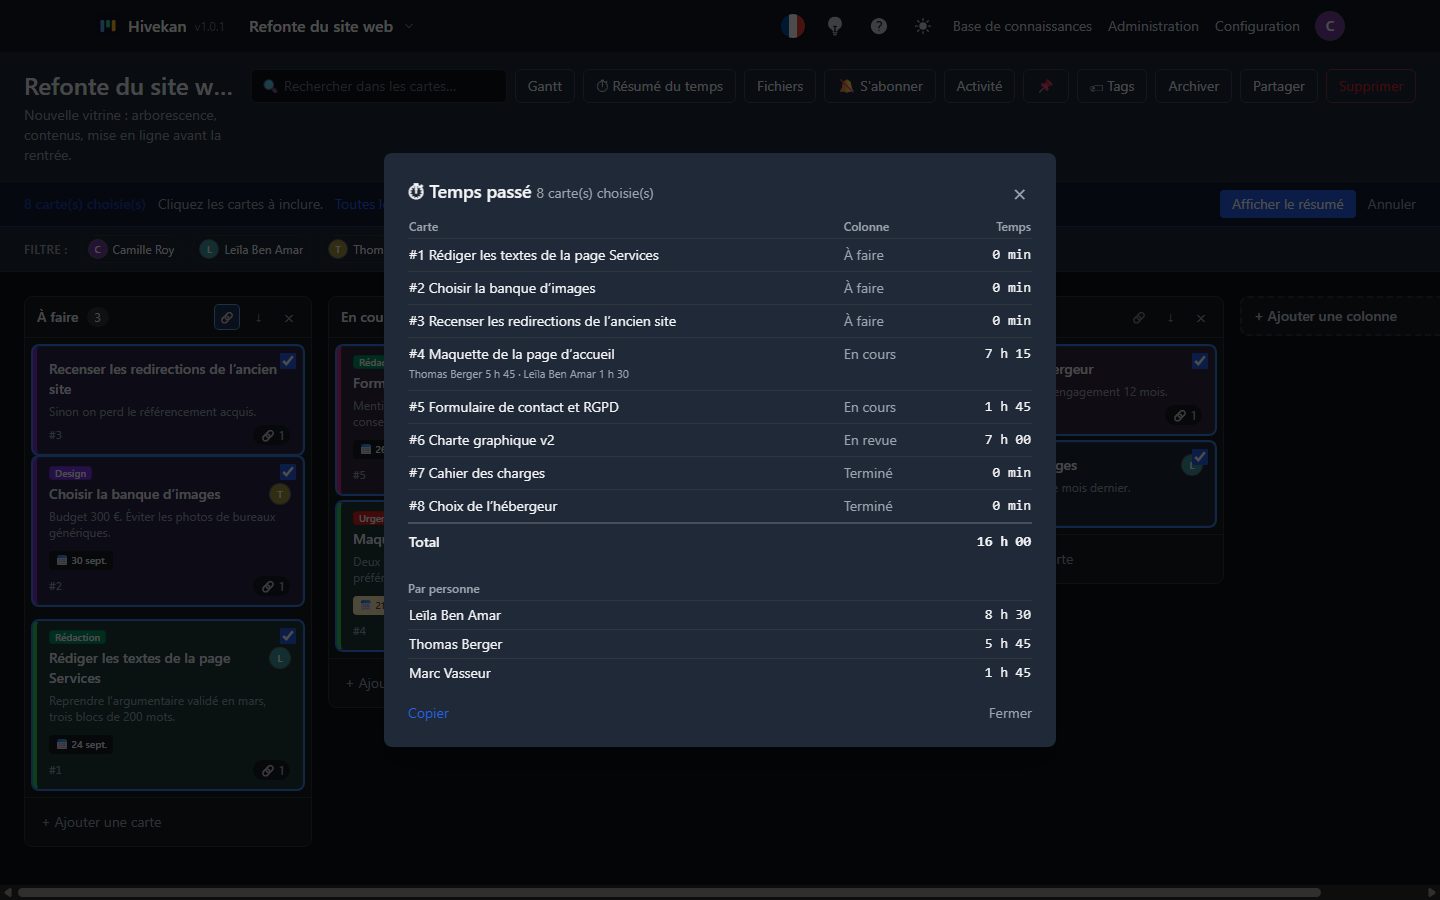Screen dimensions: 1440x900
Task: Click the pin icon button in the board toolbar
Action: coord(1045,86)
